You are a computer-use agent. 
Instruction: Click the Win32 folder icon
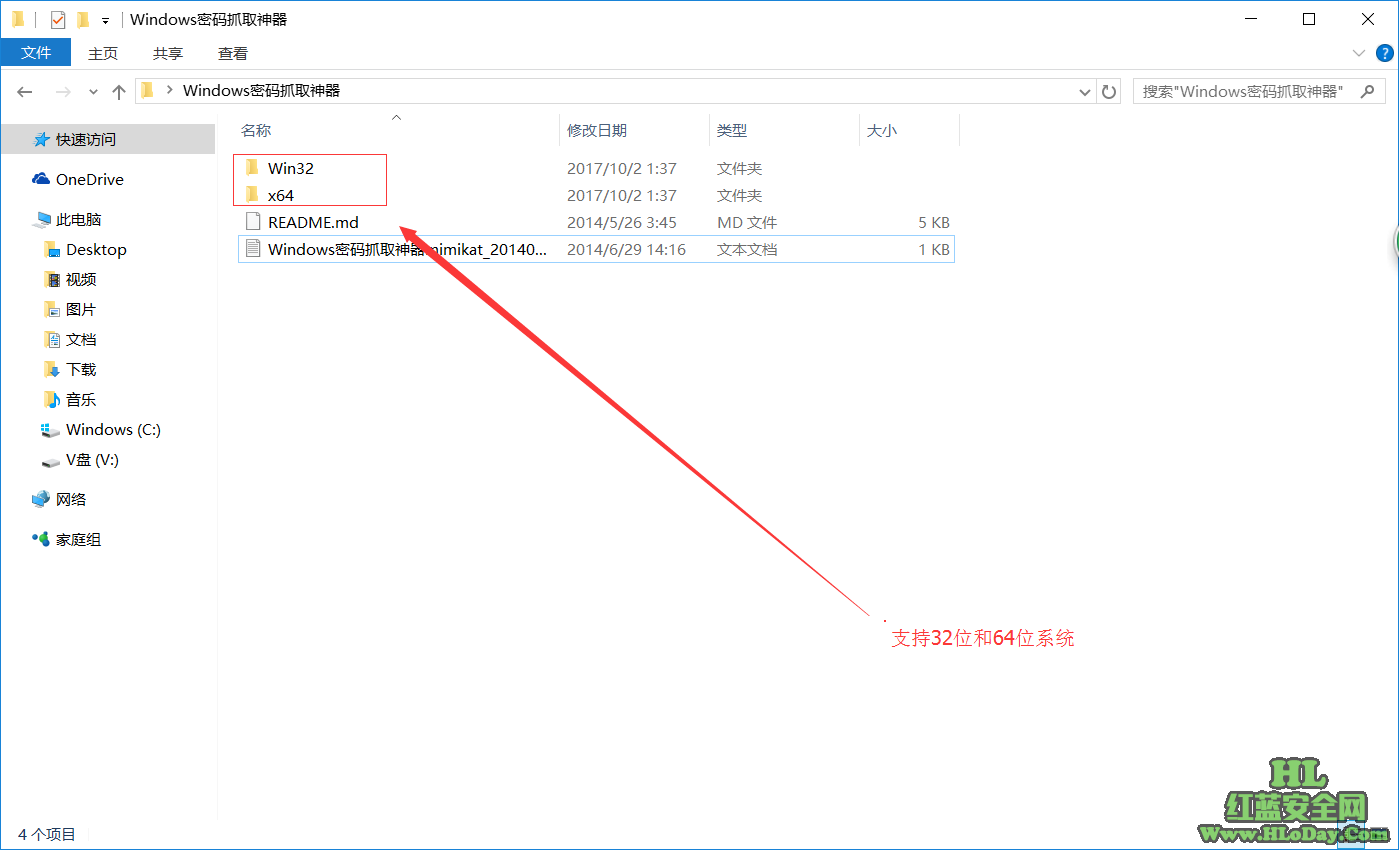click(252, 168)
